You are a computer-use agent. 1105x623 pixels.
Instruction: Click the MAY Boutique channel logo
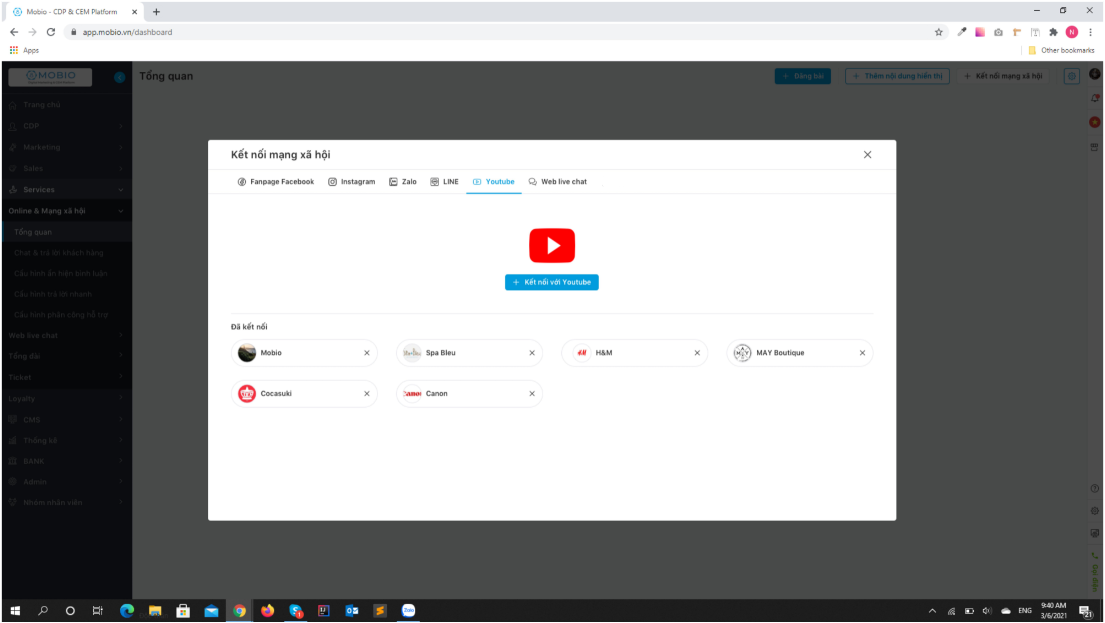pyautogui.click(x=742, y=353)
